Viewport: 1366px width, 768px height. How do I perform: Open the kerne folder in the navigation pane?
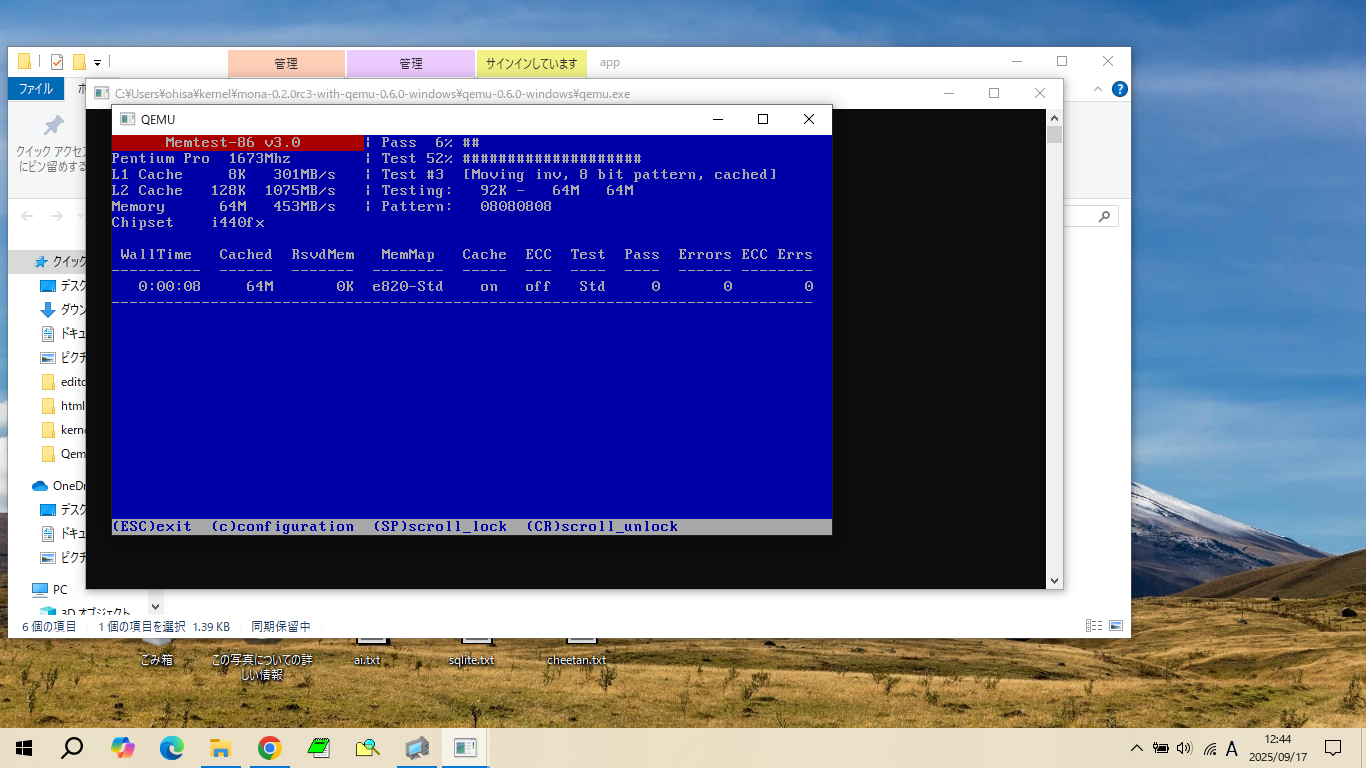click(x=63, y=430)
